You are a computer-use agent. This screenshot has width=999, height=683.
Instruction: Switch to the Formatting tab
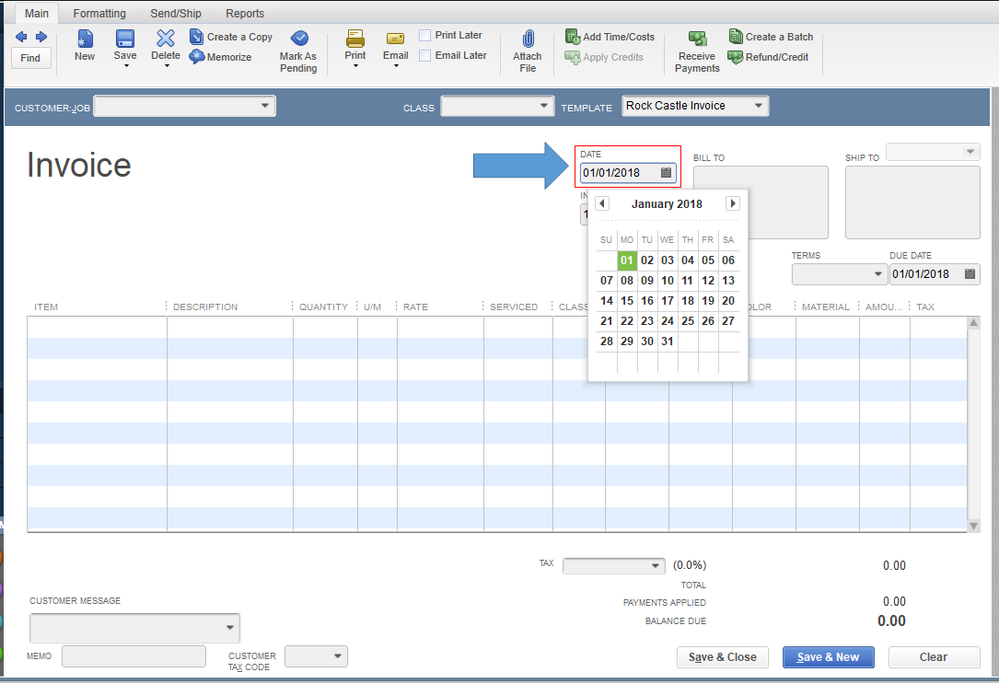click(x=99, y=13)
